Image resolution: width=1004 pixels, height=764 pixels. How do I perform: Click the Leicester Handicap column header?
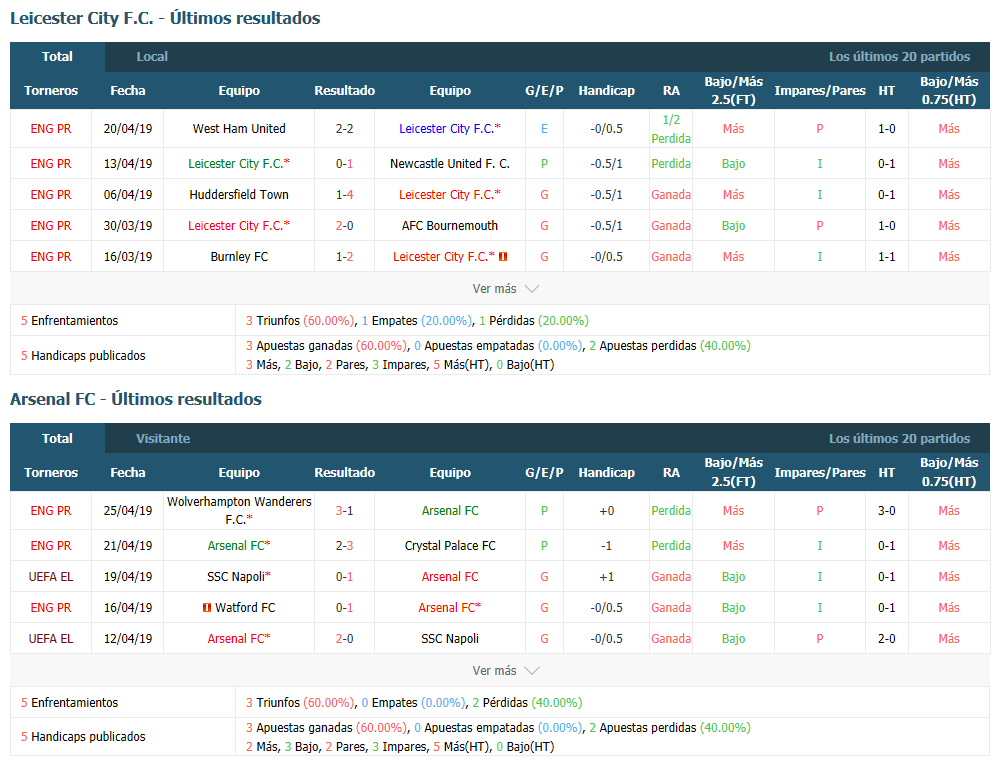(606, 90)
